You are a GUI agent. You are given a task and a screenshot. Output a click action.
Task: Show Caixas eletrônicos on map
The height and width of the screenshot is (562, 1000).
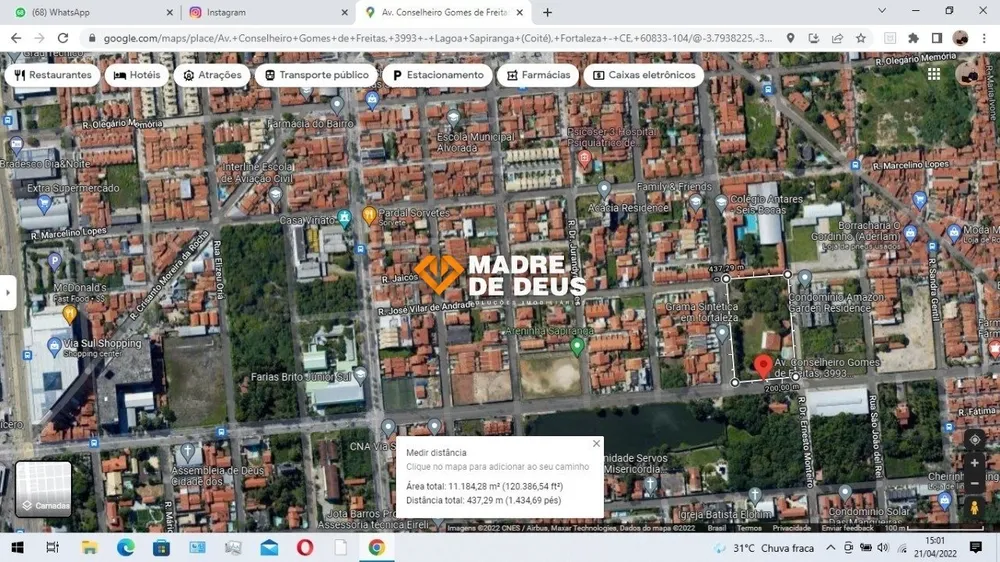click(x=644, y=75)
